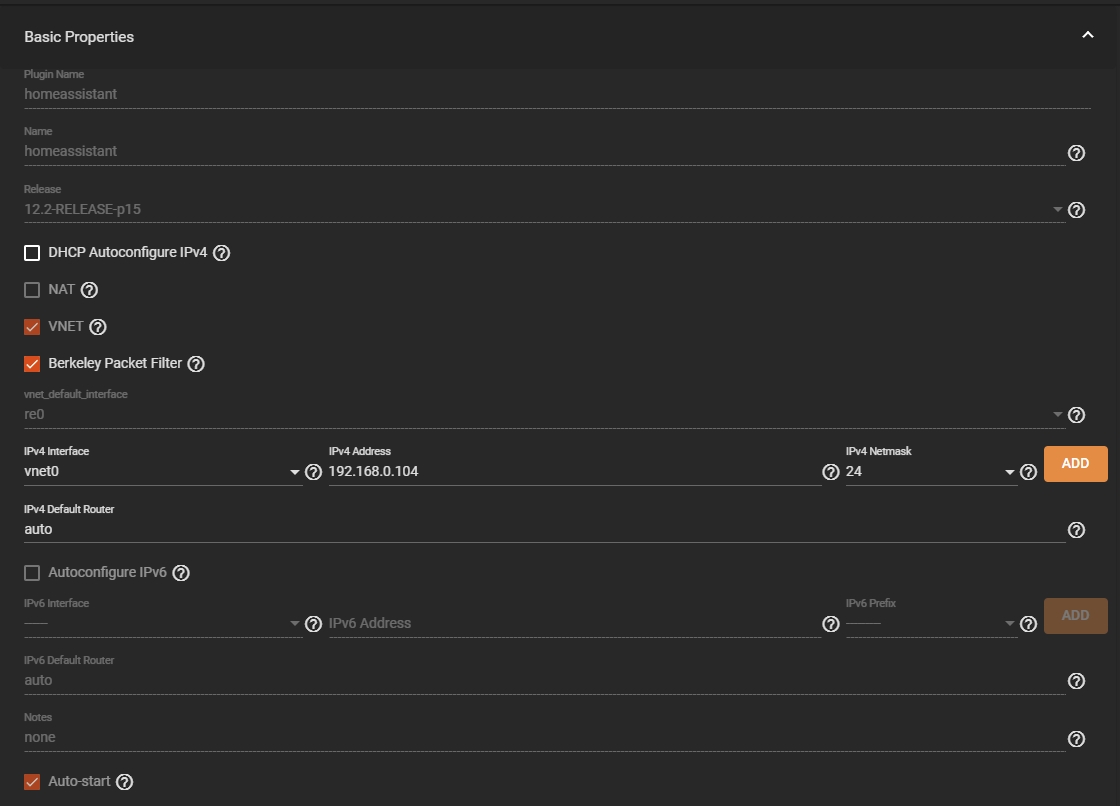
Task: Disable the Auto-start checkbox
Action: coord(32,782)
